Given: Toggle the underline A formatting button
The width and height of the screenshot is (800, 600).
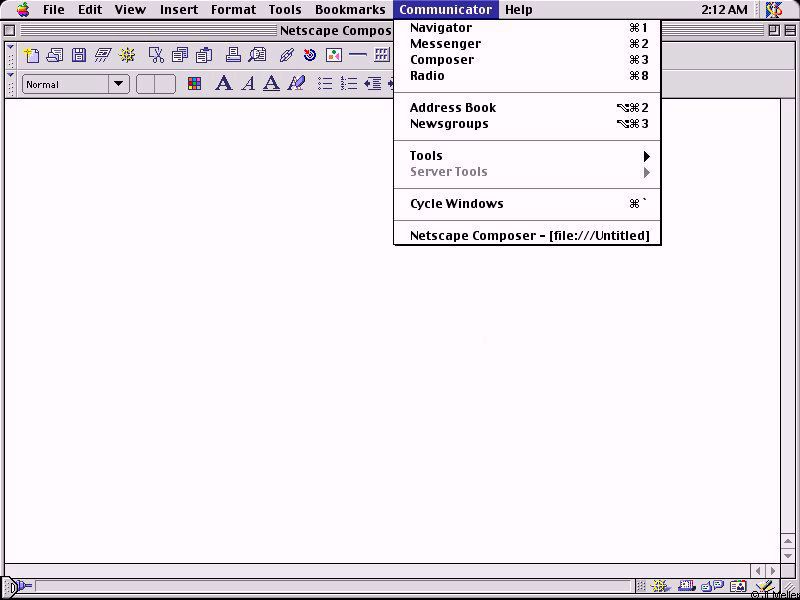Looking at the screenshot, I should 271,84.
